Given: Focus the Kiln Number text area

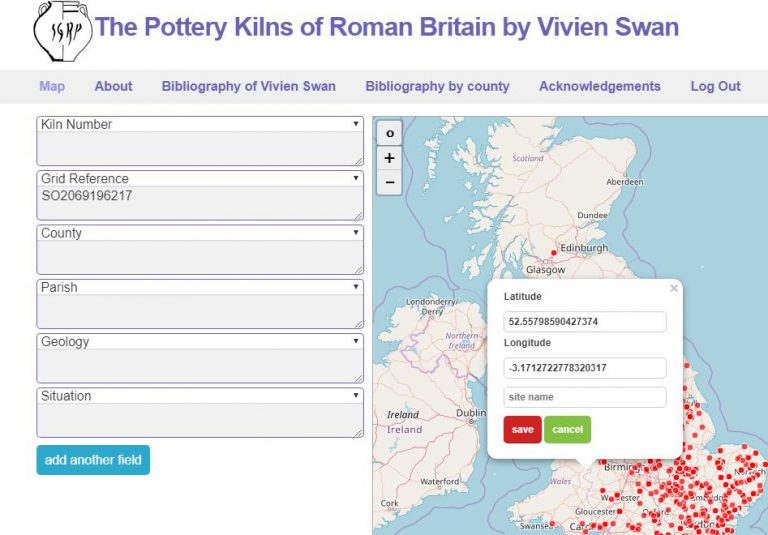Looking at the screenshot, I should [200, 148].
